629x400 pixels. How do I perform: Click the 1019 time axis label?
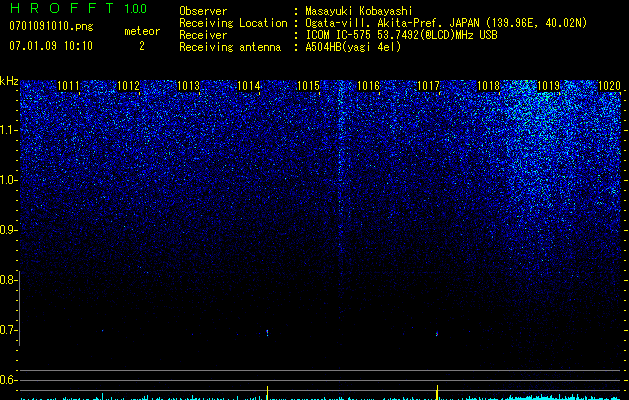pyautogui.click(x=548, y=86)
